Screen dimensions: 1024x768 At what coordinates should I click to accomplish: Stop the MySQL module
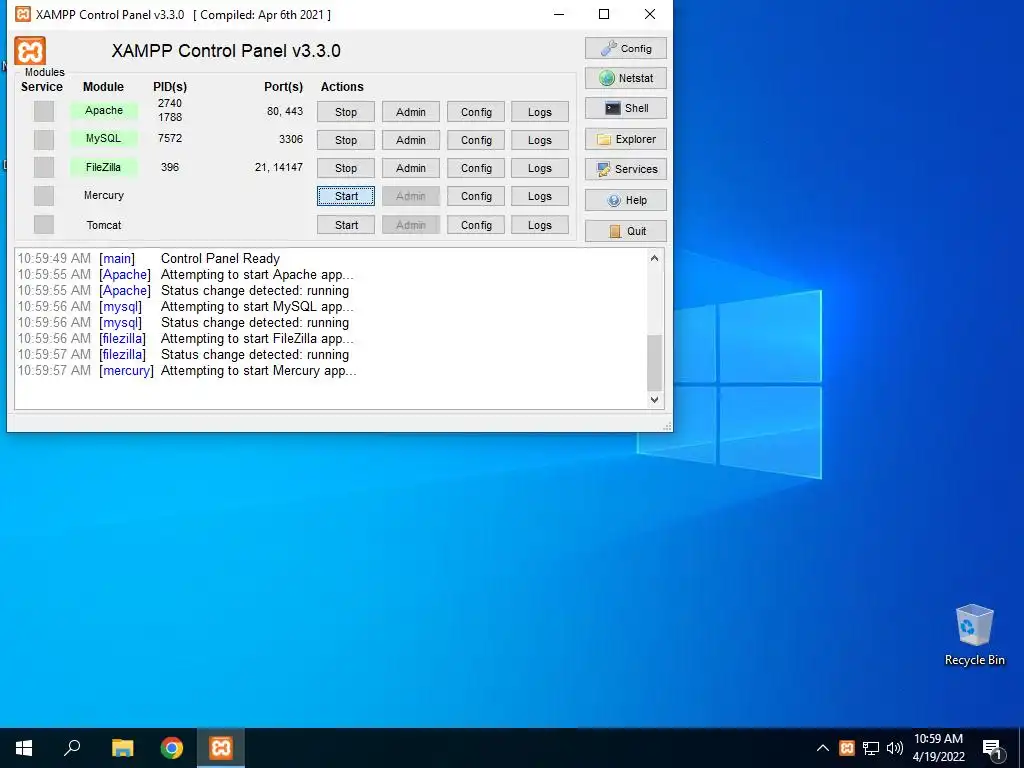pos(346,140)
